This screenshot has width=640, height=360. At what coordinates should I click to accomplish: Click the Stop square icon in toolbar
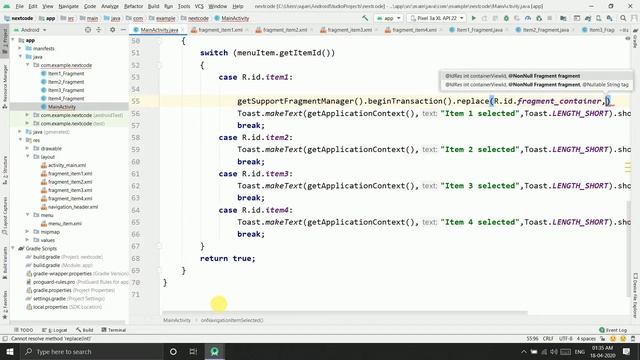[x=550, y=18]
